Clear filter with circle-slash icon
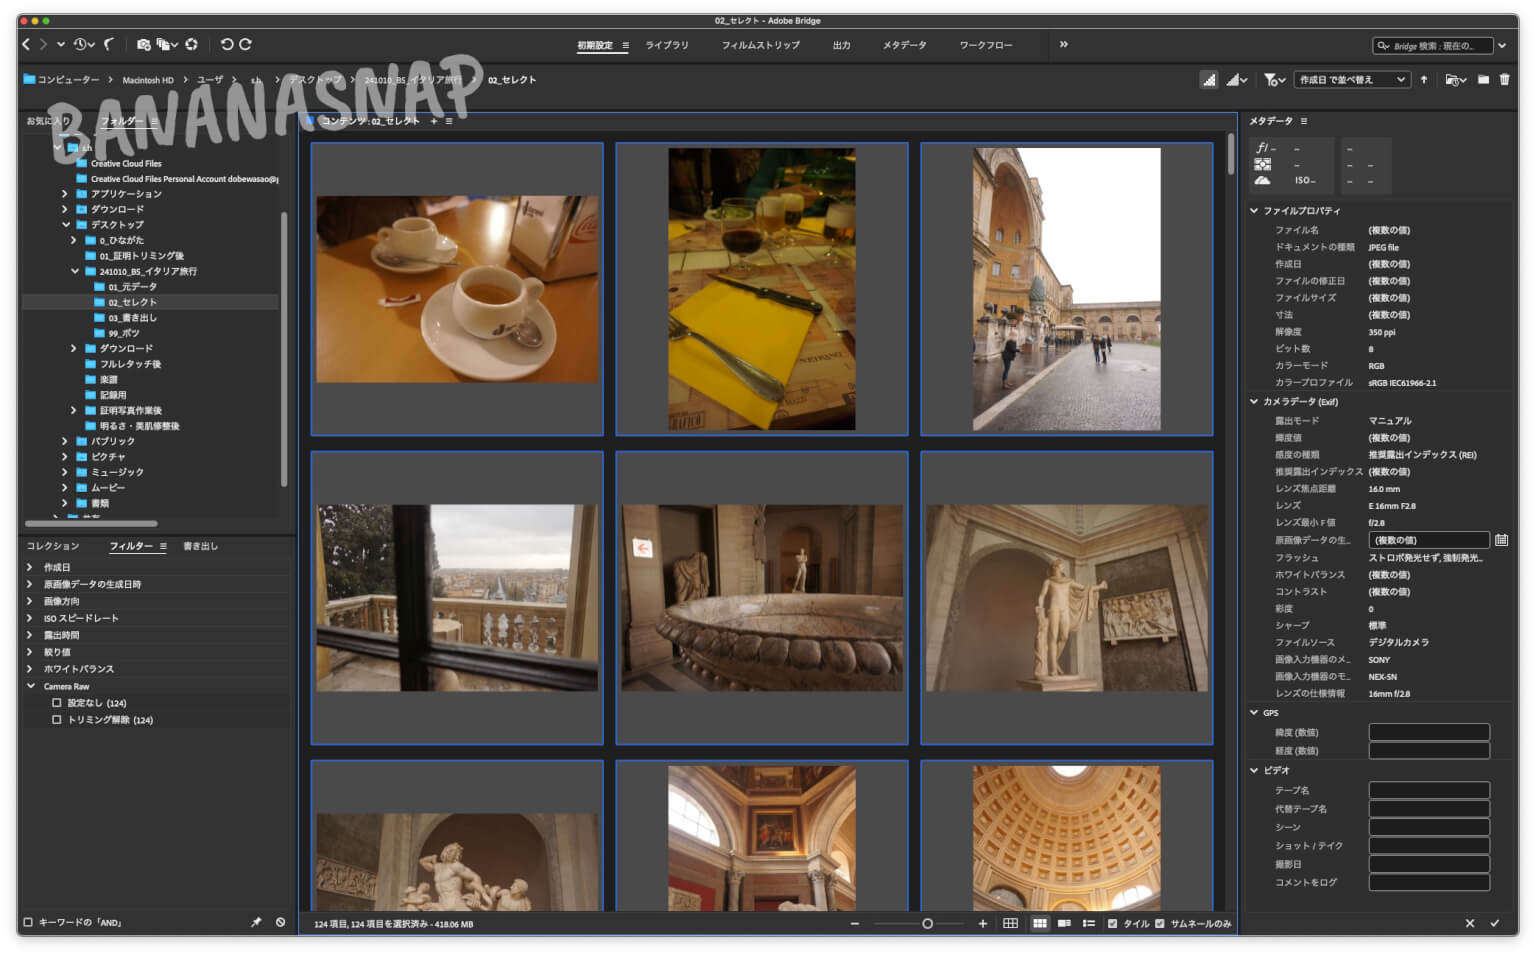Image resolution: width=1536 pixels, height=956 pixels. [280, 923]
